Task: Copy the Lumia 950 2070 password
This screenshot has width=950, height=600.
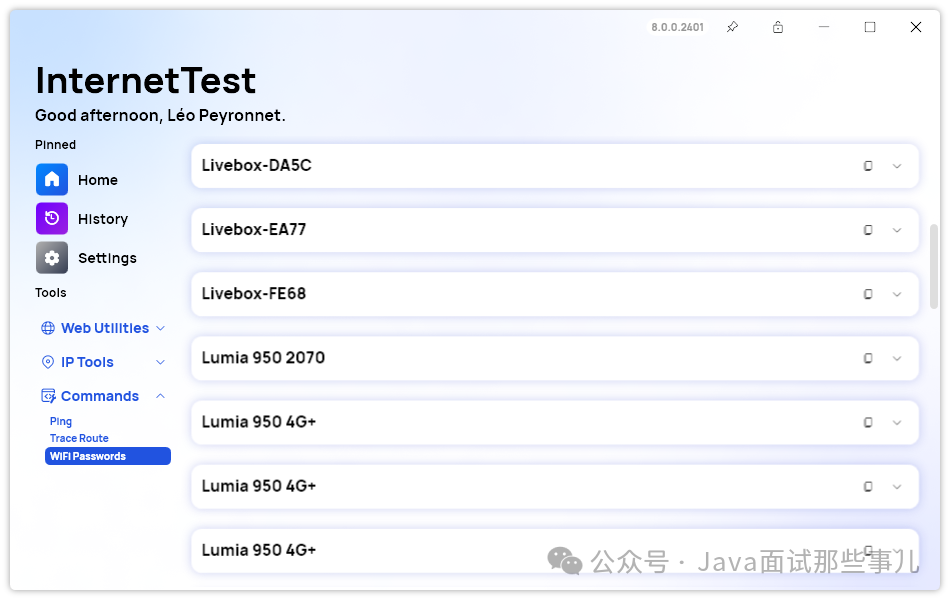Action: click(x=868, y=359)
